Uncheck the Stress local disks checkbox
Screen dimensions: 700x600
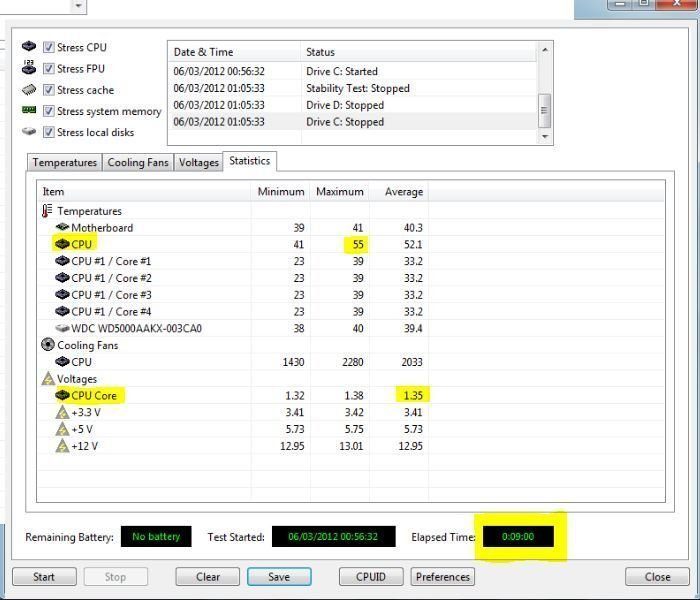(49, 132)
